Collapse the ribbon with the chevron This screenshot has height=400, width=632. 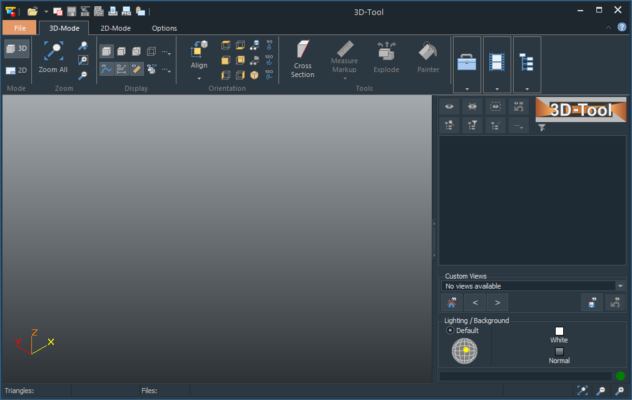pos(608,27)
